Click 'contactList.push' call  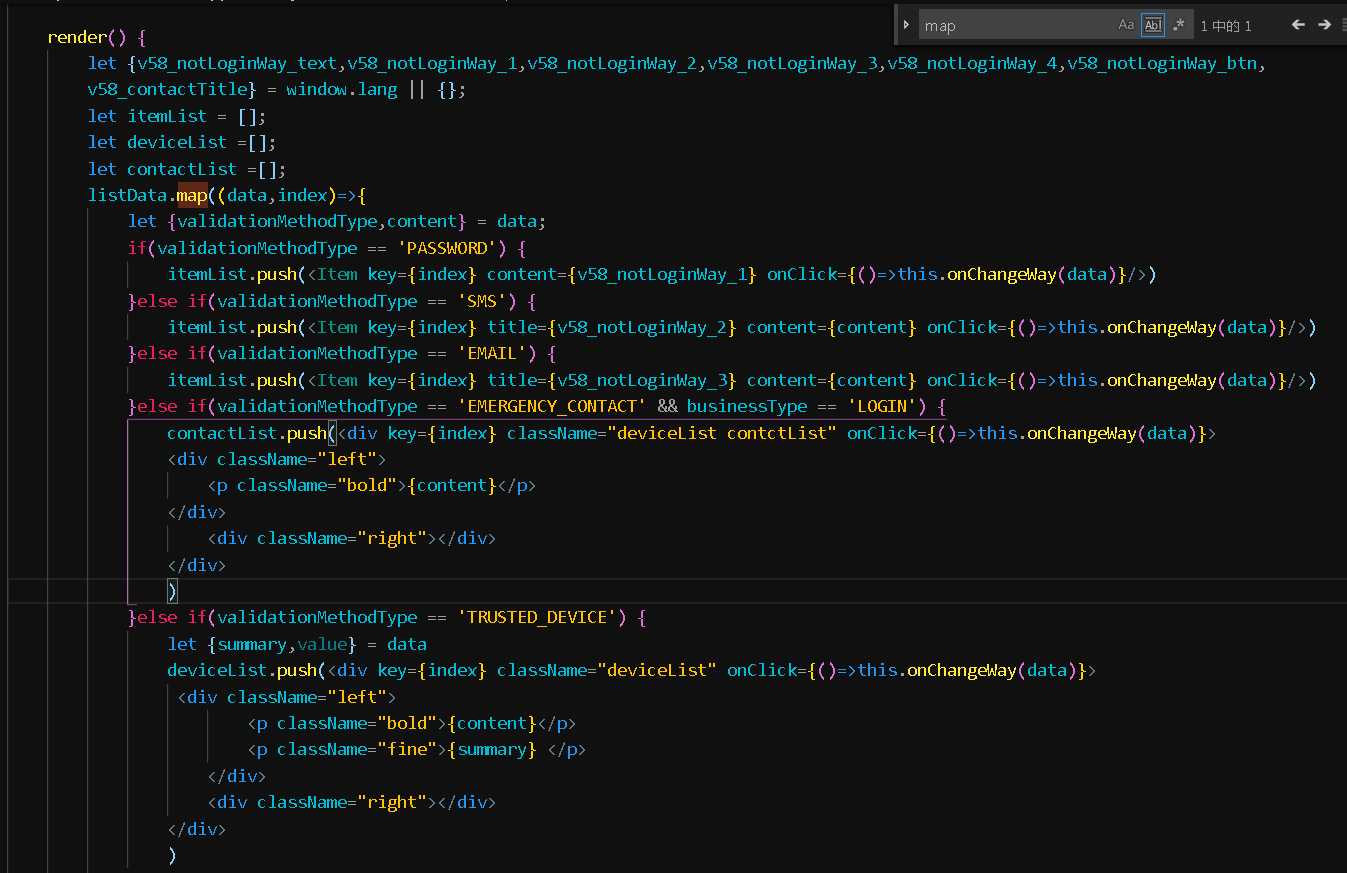247,433
